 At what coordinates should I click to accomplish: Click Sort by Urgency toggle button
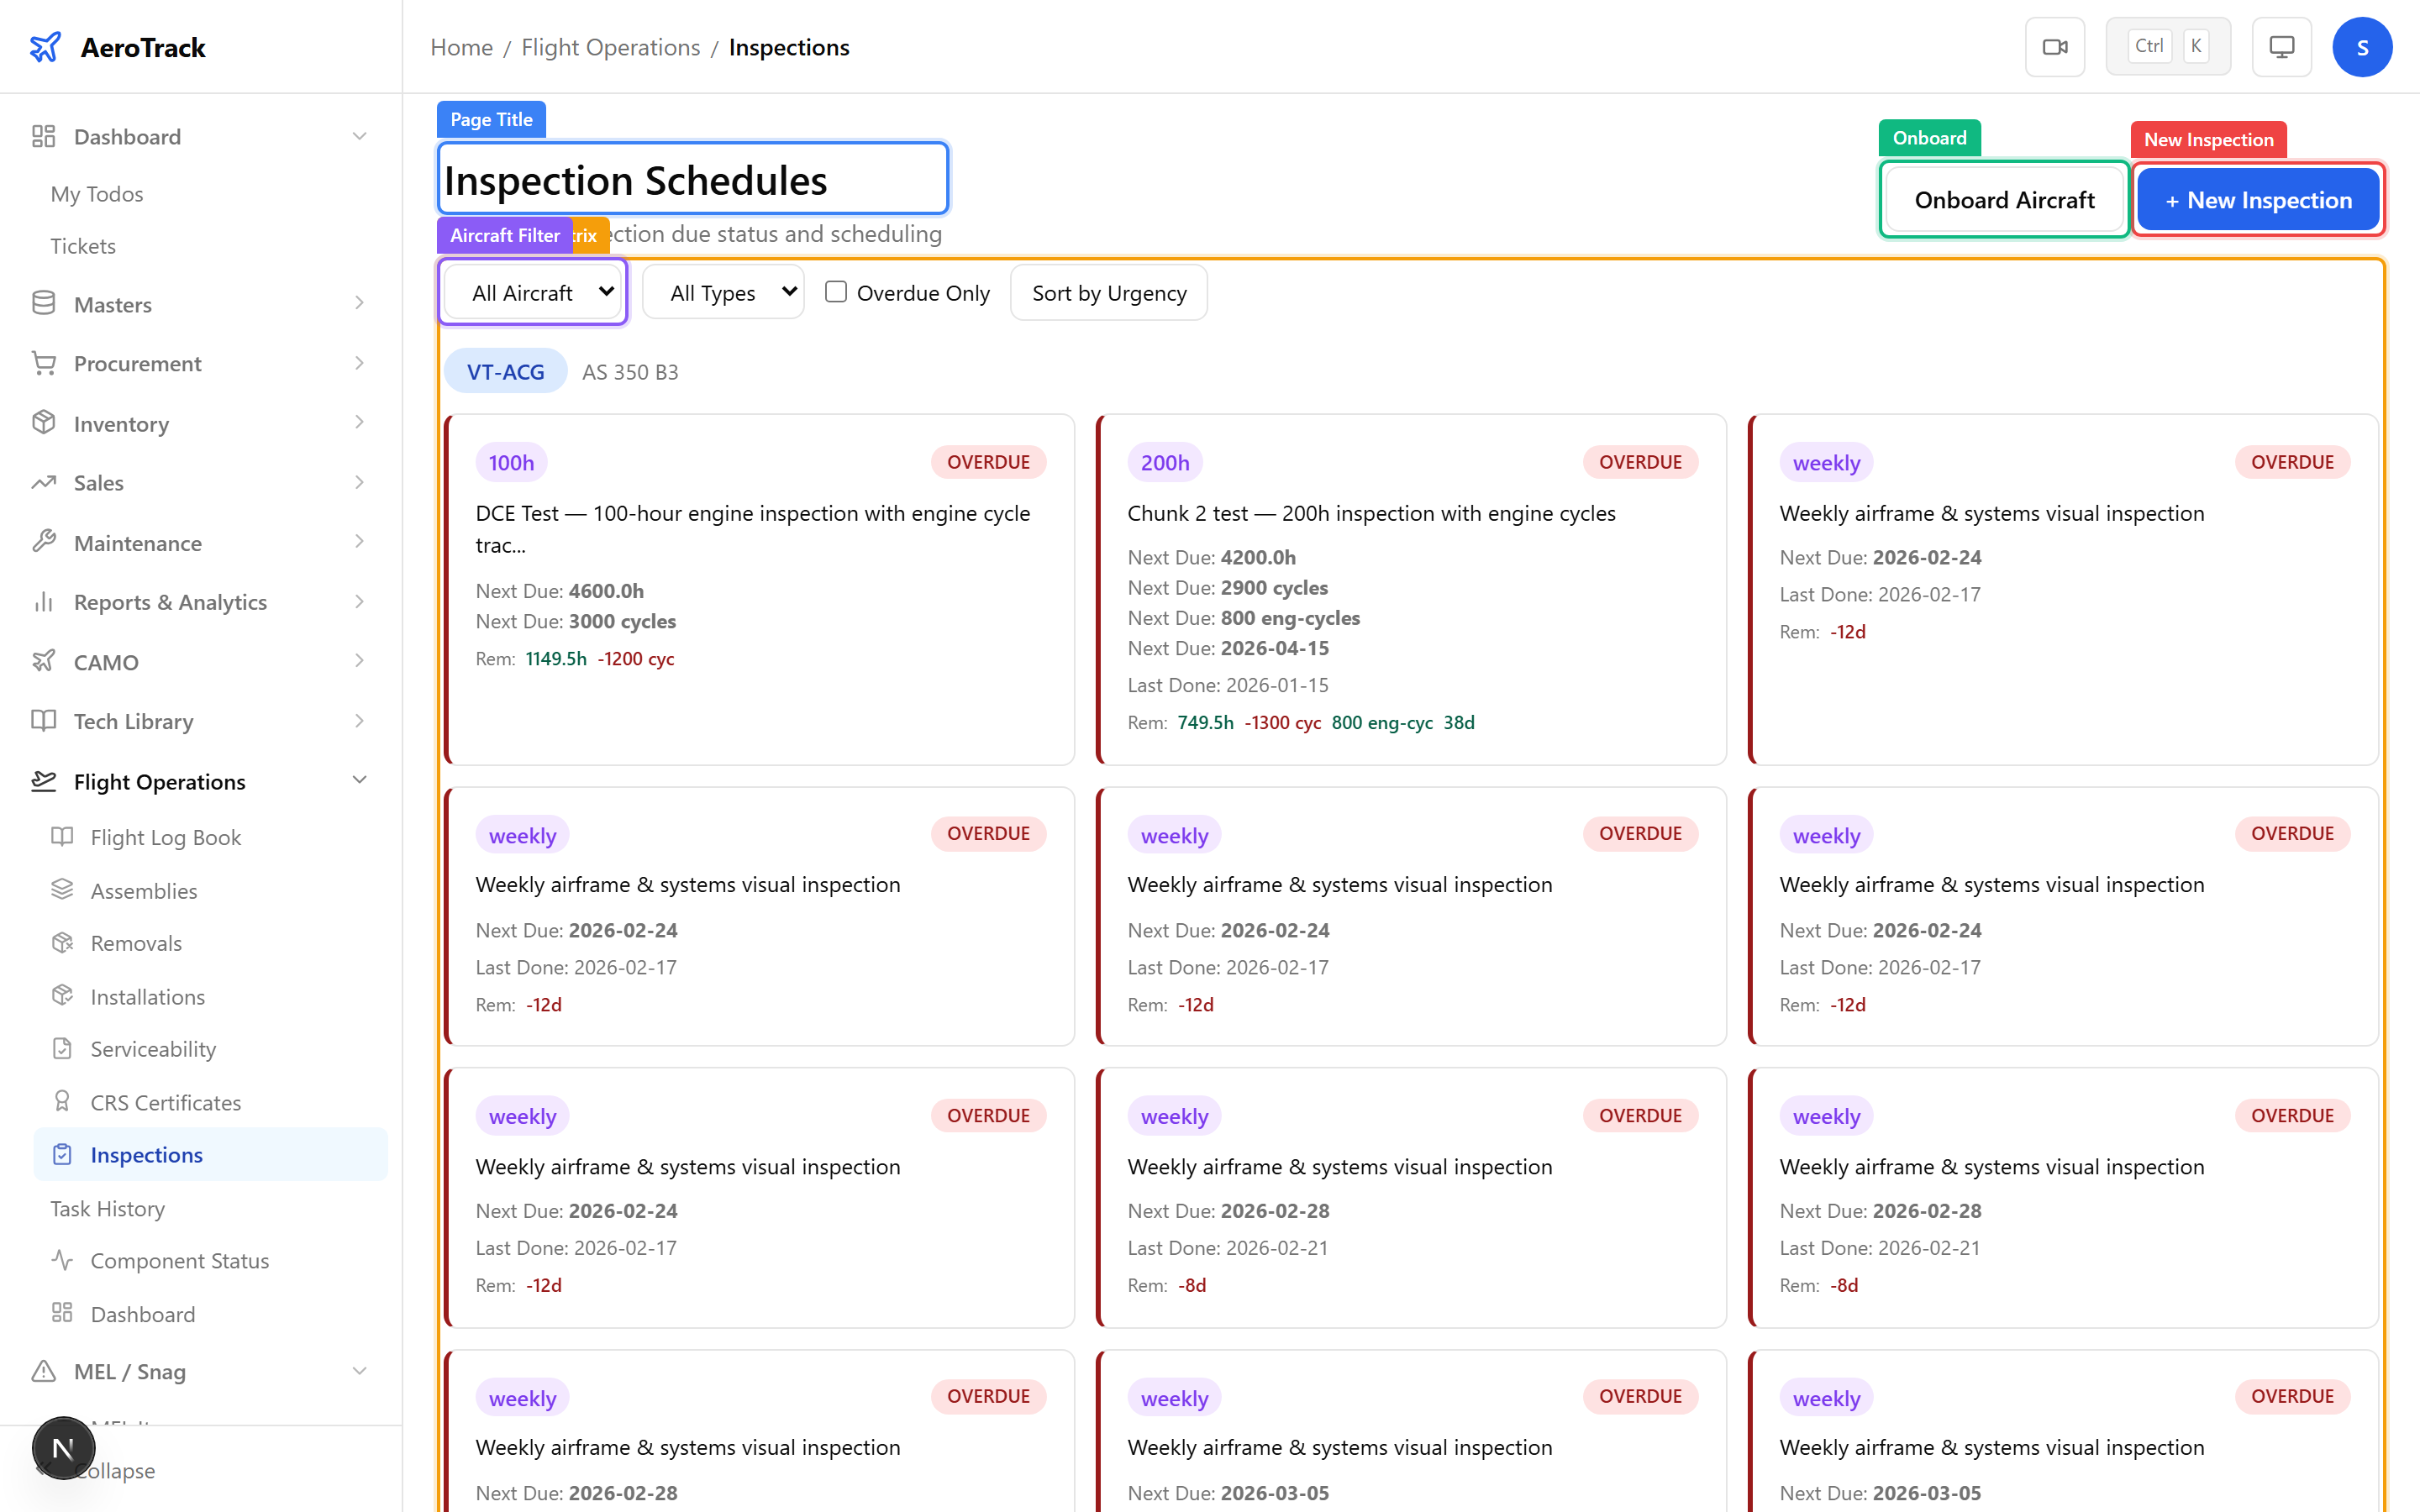(1108, 293)
